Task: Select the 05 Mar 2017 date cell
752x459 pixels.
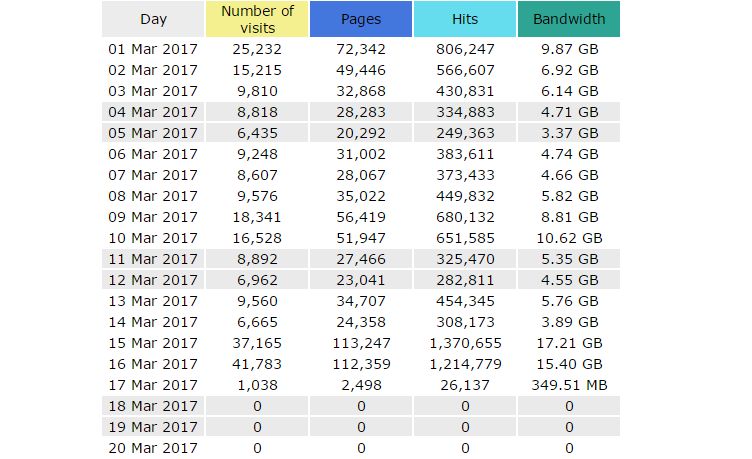Action: tap(153, 133)
